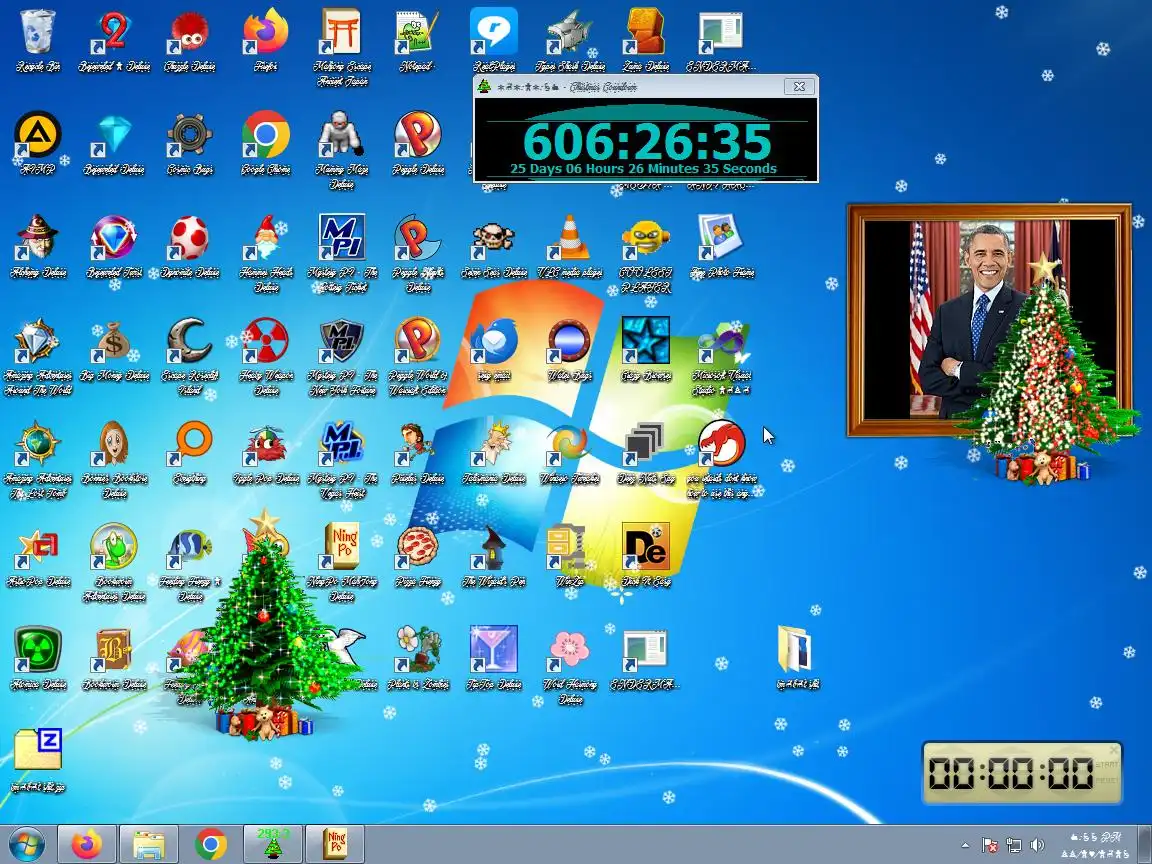Open the AIMP player shortcut

click(x=38, y=143)
